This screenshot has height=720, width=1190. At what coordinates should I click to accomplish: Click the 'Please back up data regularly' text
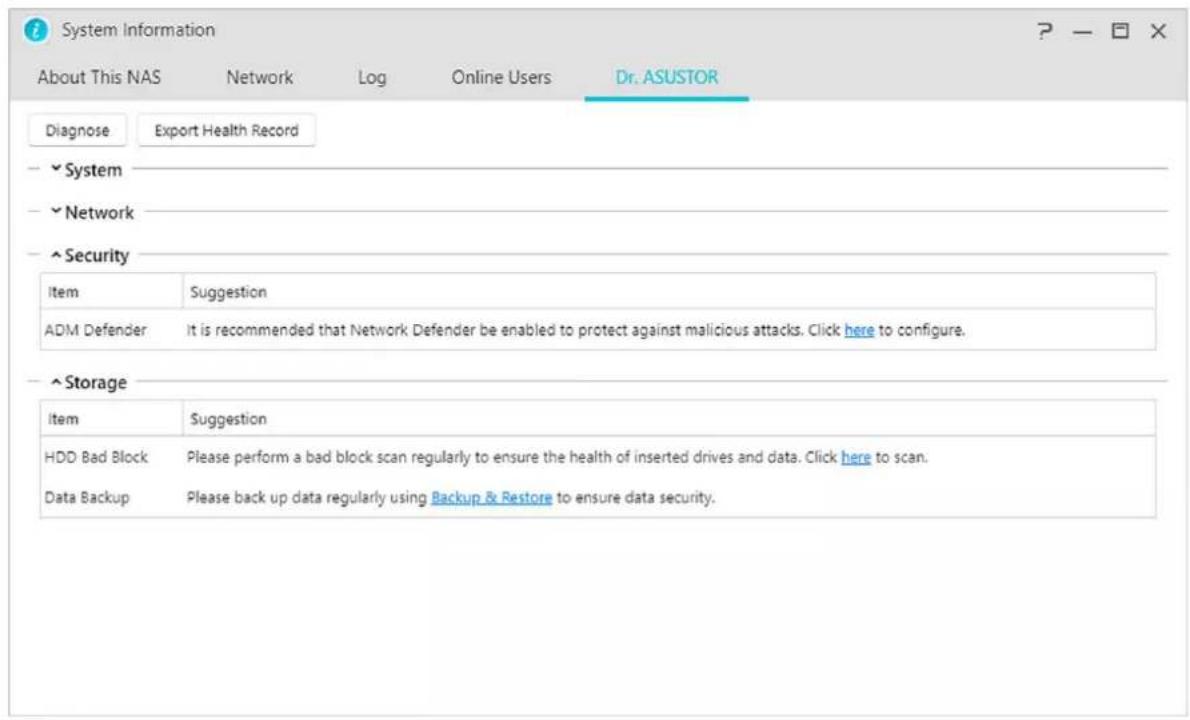[451, 498]
